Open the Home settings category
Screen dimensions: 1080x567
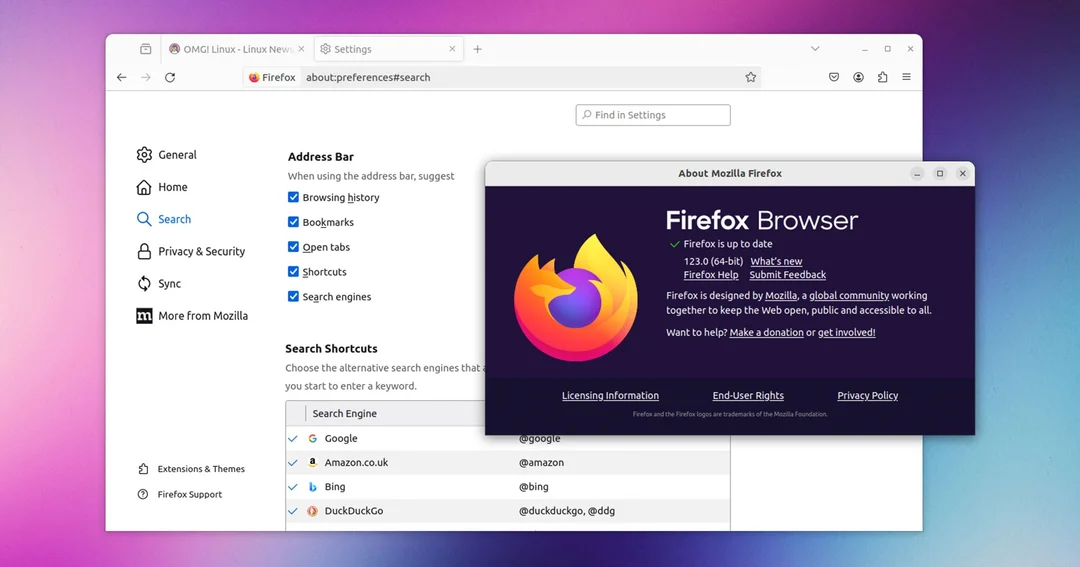click(162, 187)
